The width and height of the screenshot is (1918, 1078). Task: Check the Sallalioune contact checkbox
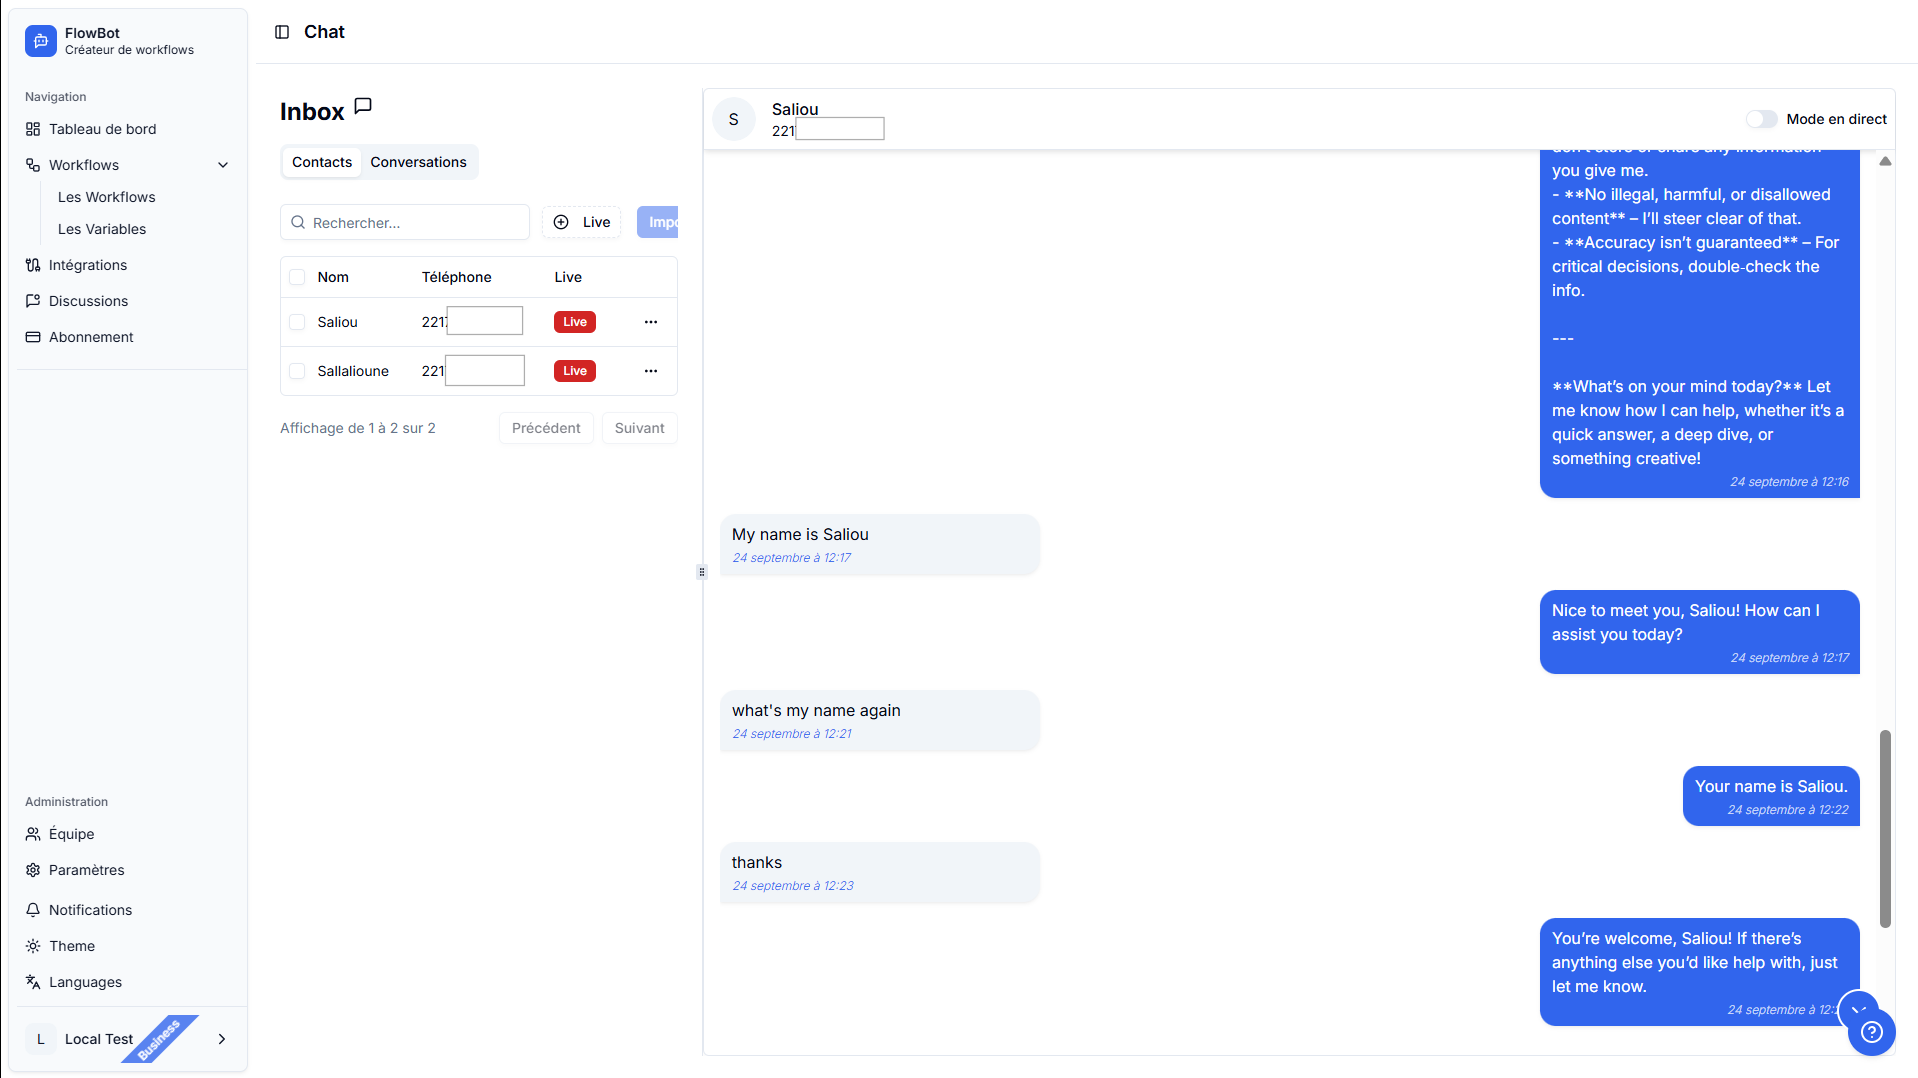coord(297,371)
